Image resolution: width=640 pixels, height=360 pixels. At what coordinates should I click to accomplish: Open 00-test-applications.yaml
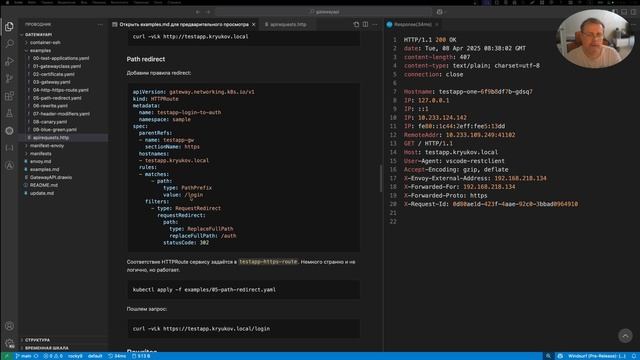coord(61,58)
